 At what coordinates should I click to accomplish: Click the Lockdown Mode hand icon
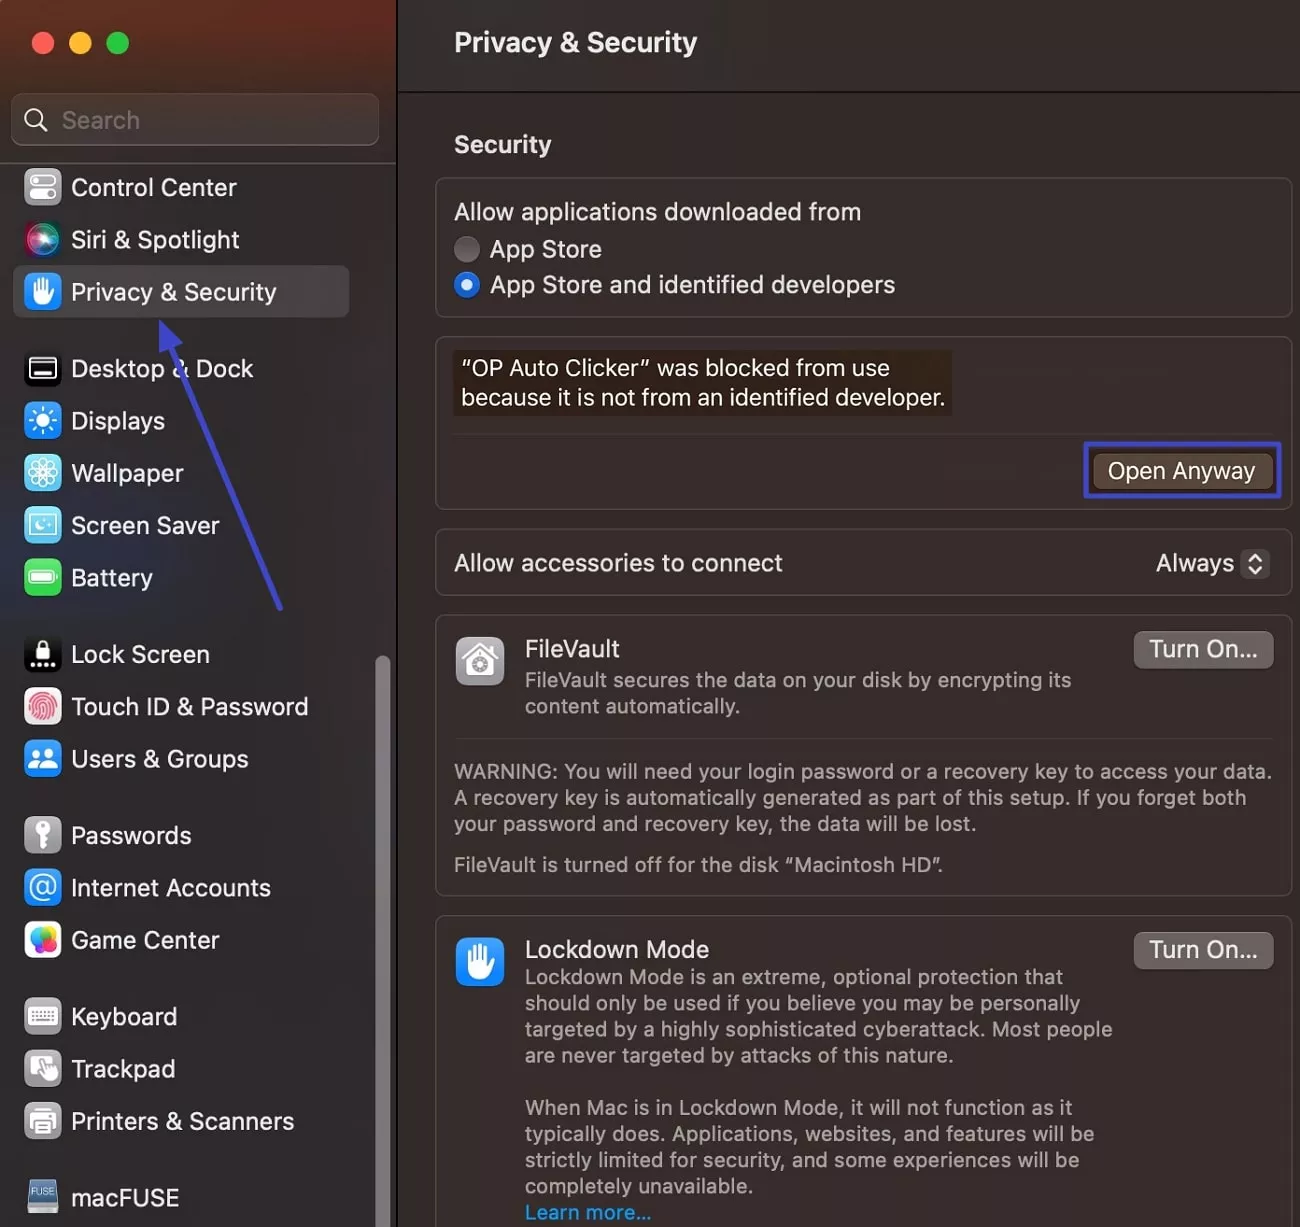(x=480, y=962)
